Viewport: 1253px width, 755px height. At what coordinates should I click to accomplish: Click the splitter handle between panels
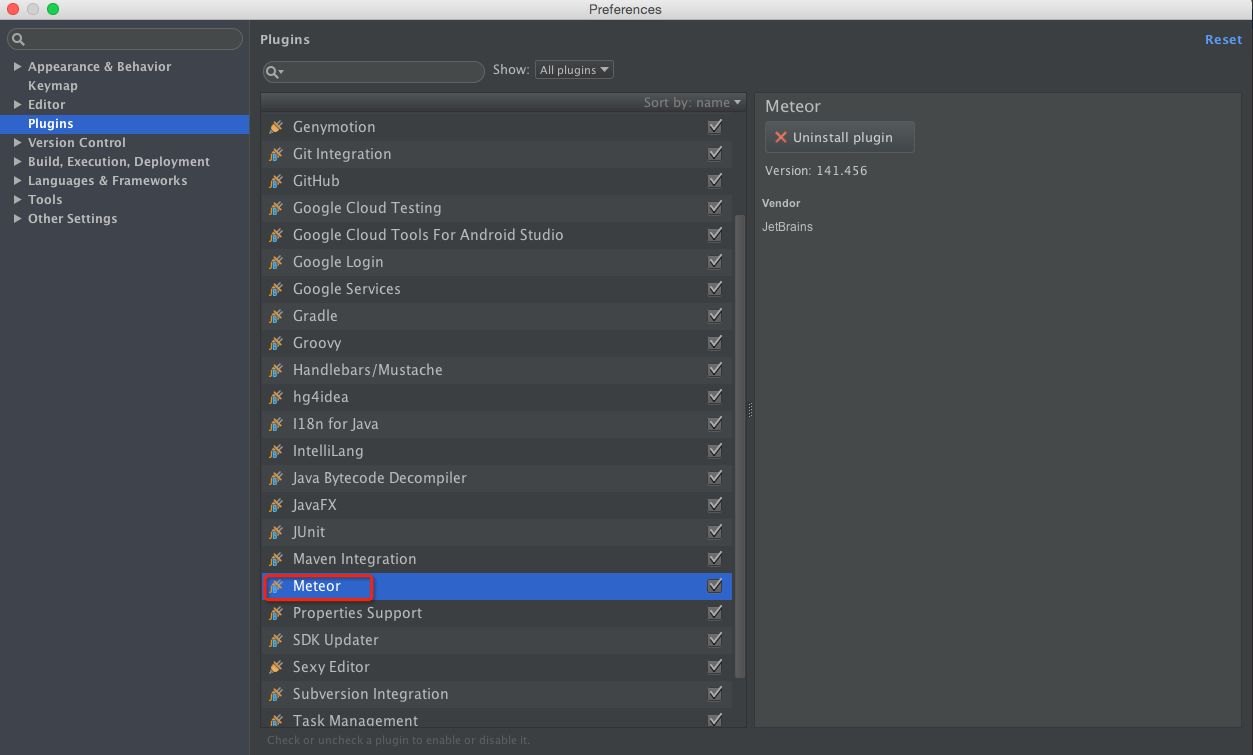coord(749,410)
